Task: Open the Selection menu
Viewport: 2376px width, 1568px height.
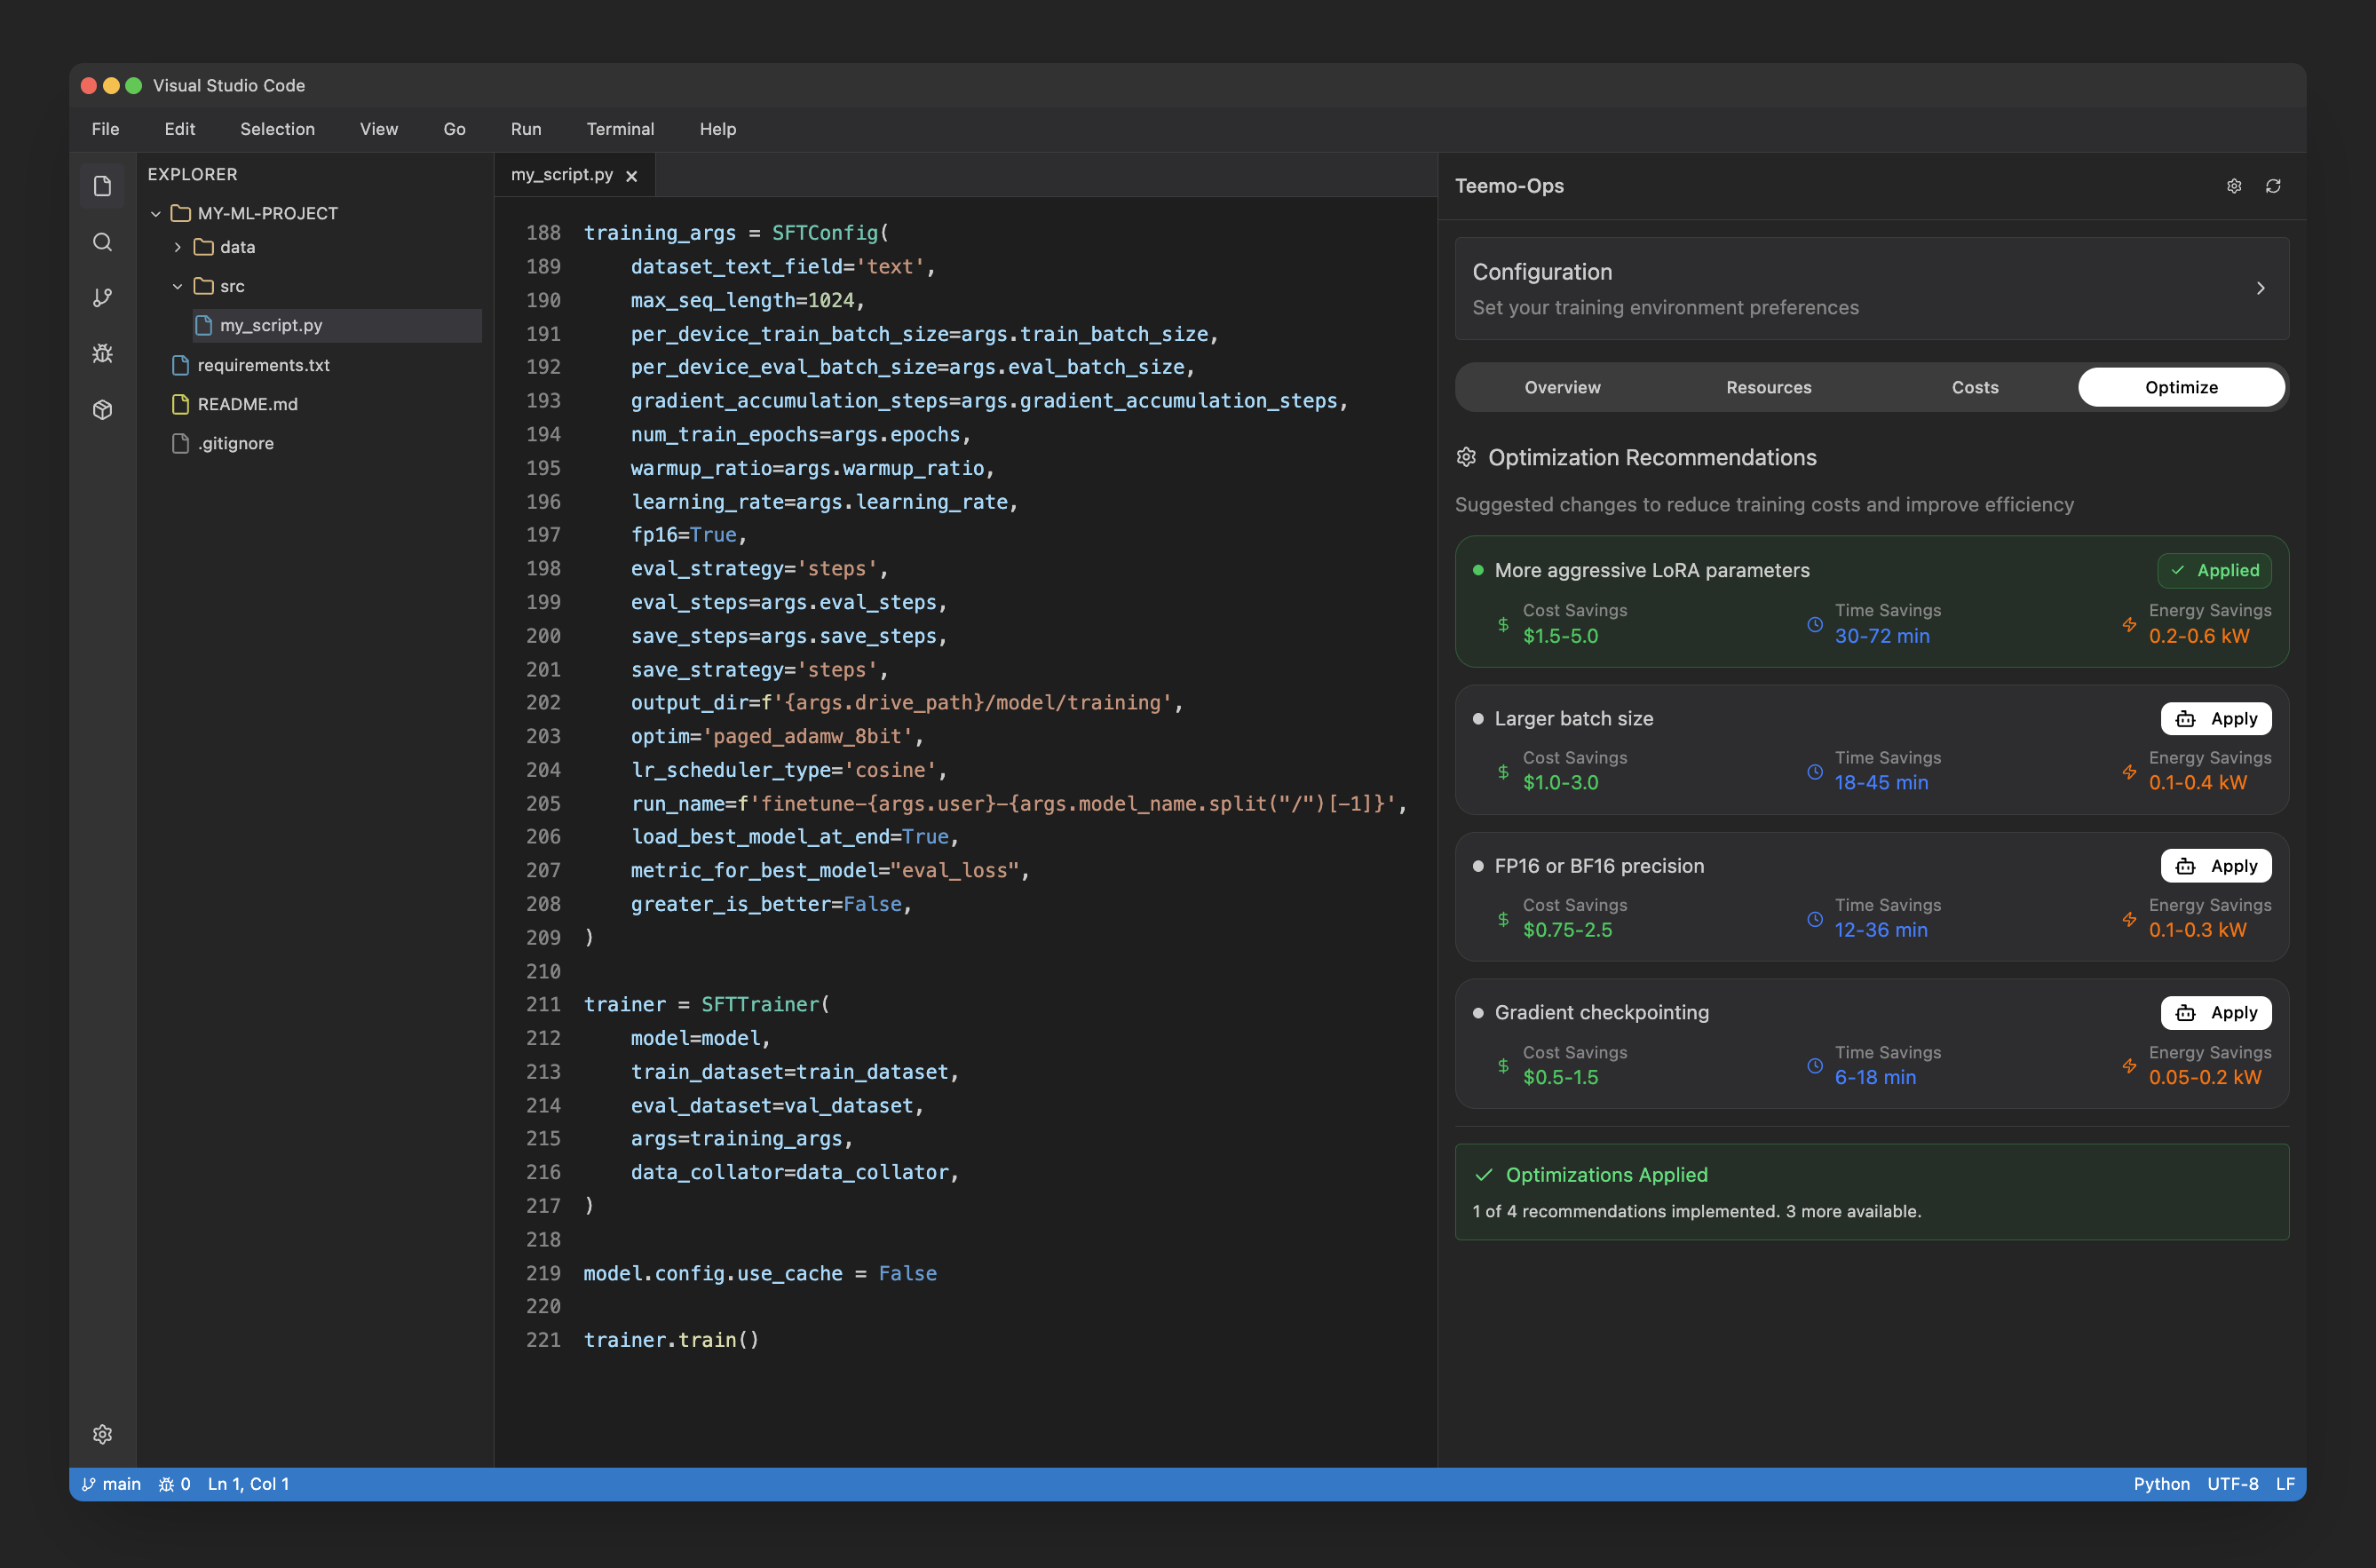Action: (x=277, y=129)
